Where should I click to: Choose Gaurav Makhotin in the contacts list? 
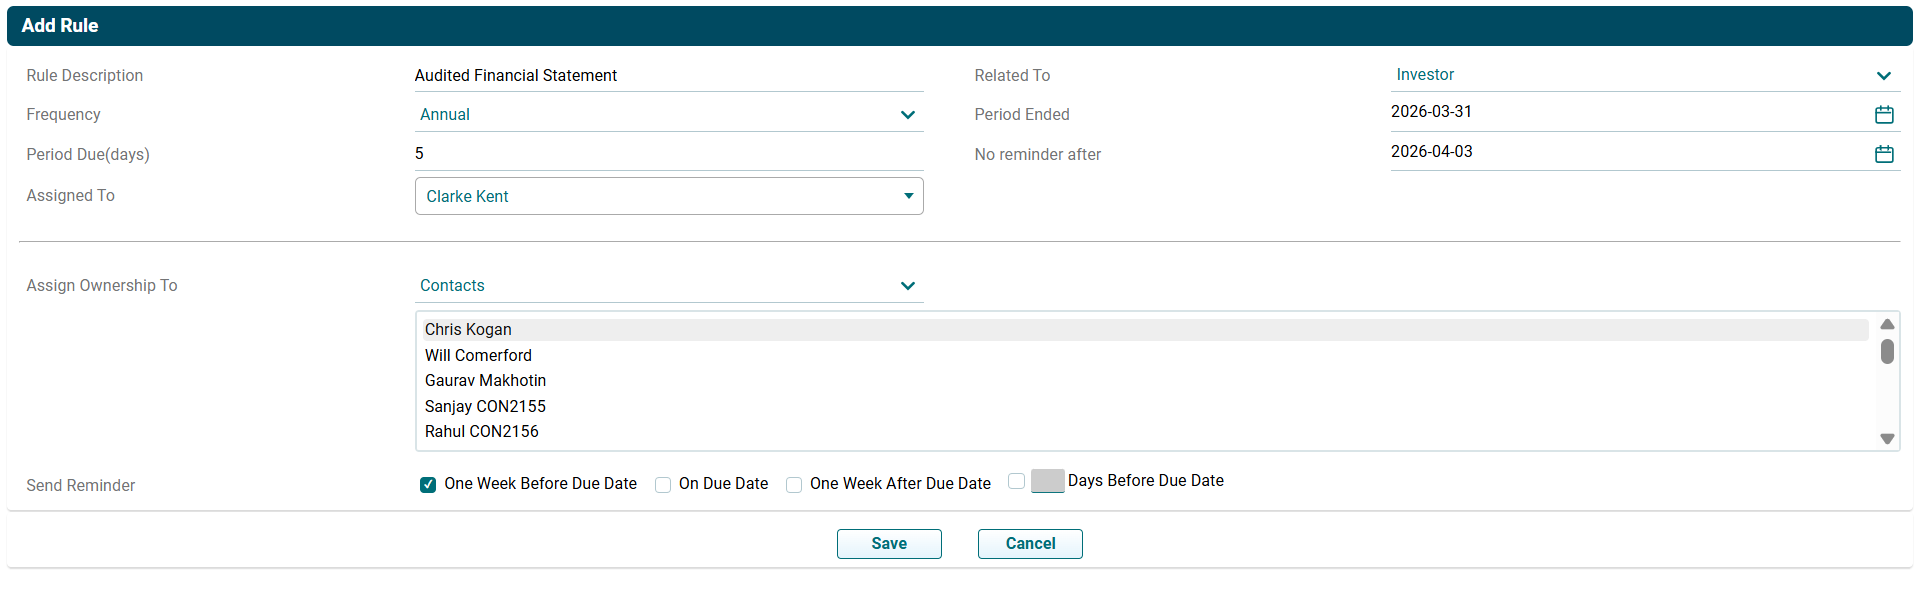[x=485, y=381]
